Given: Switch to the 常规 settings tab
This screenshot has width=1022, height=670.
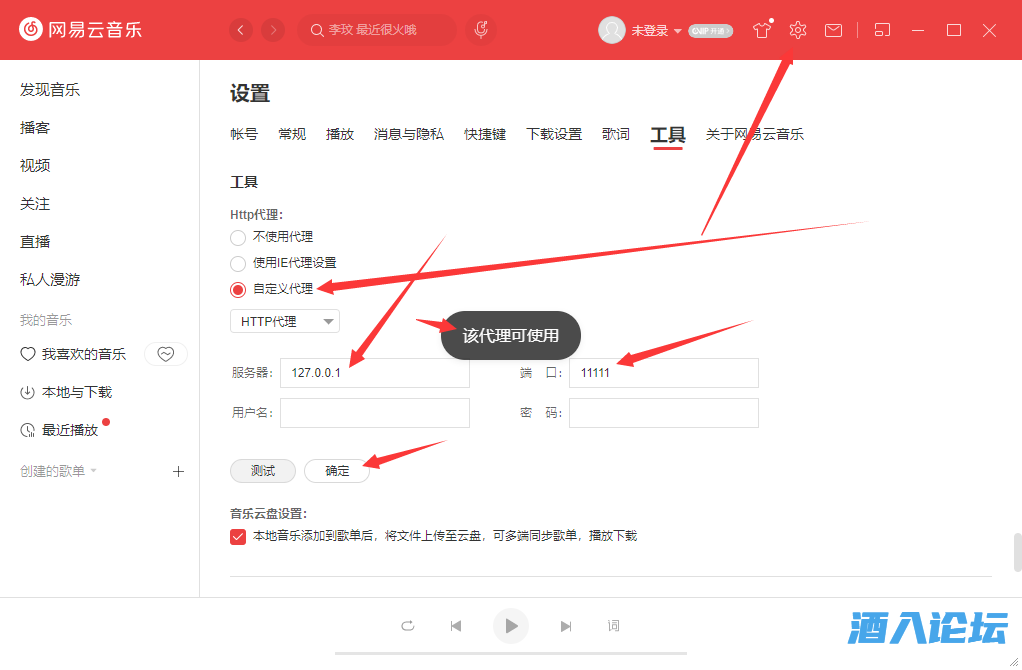Looking at the screenshot, I should (292, 134).
